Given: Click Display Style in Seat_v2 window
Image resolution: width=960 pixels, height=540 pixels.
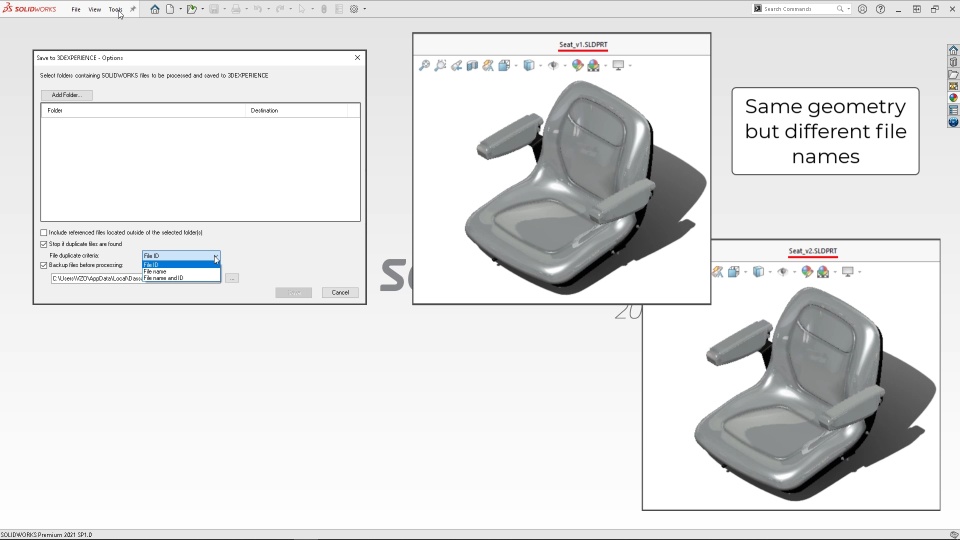Looking at the screenshot, I should click(x=759, y=271).
